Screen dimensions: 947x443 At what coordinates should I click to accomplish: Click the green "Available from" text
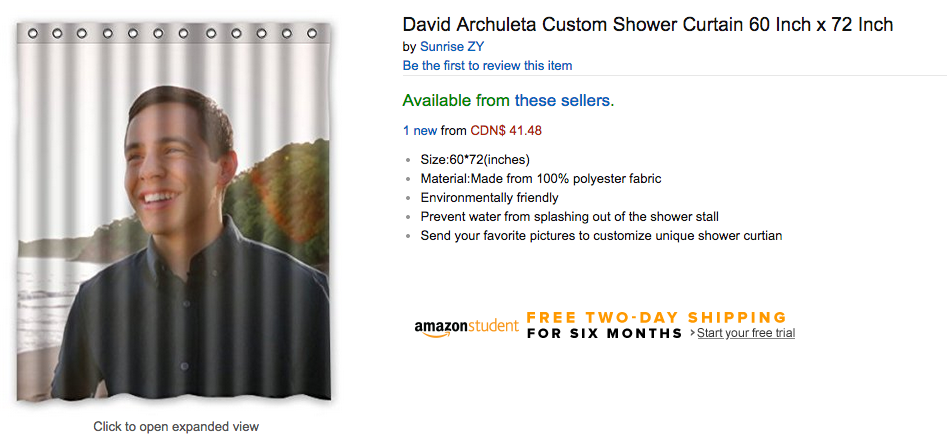click(x=456, y=101)
